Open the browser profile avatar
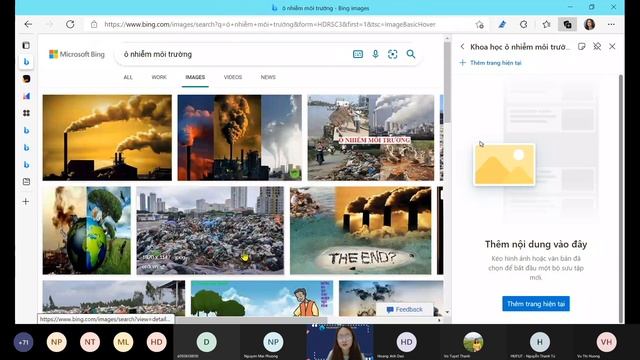Viewport: 640px width, 360px height. (x=589, y=24)
